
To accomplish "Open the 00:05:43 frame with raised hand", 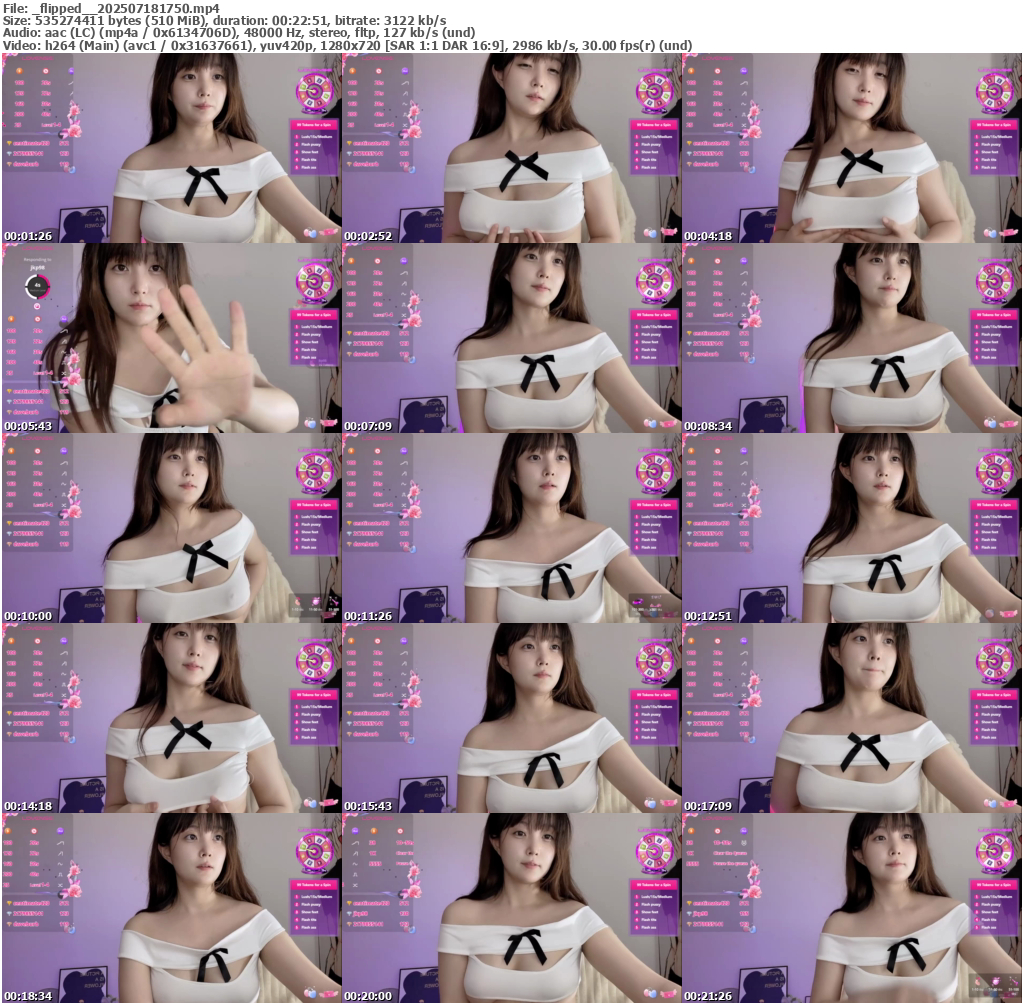I will coord(171,338).
